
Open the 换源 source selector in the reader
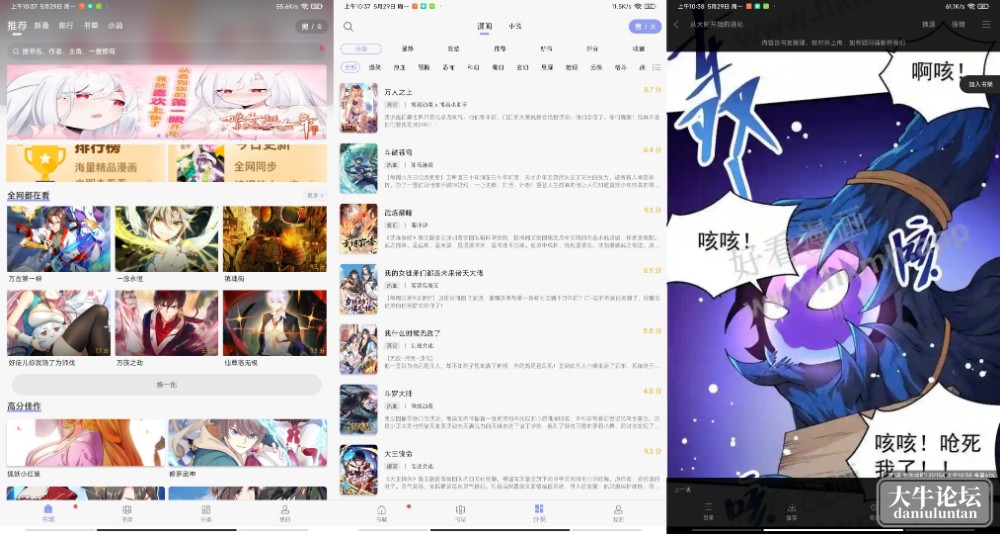point(928,24)
